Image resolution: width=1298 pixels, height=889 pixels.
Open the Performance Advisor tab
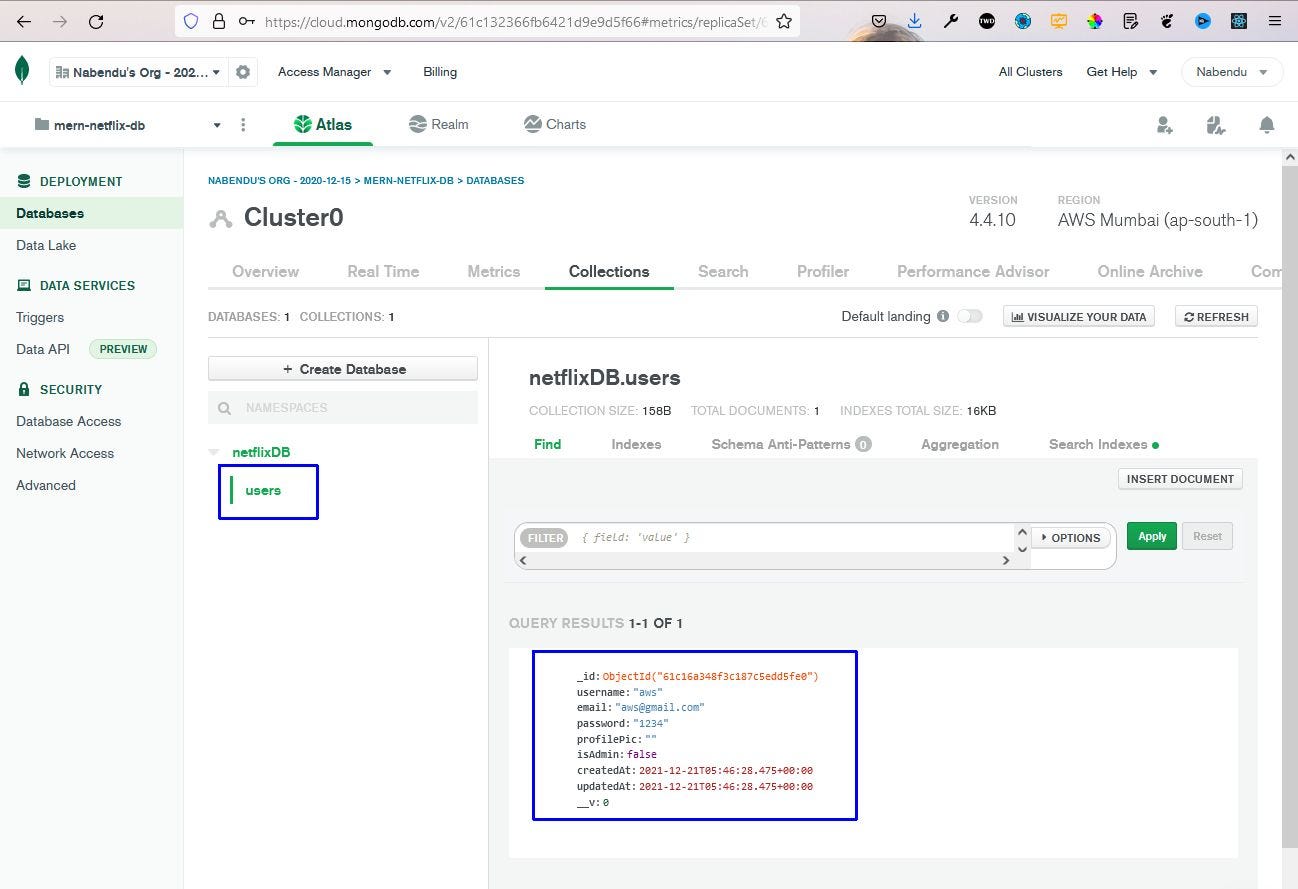973,271
